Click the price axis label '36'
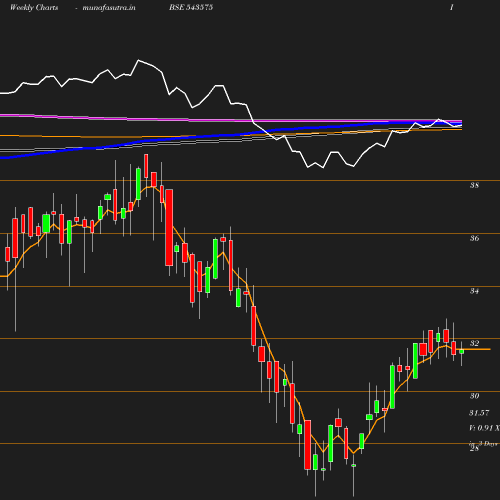This screenshot has width=500, height=500. click(474, 238)
